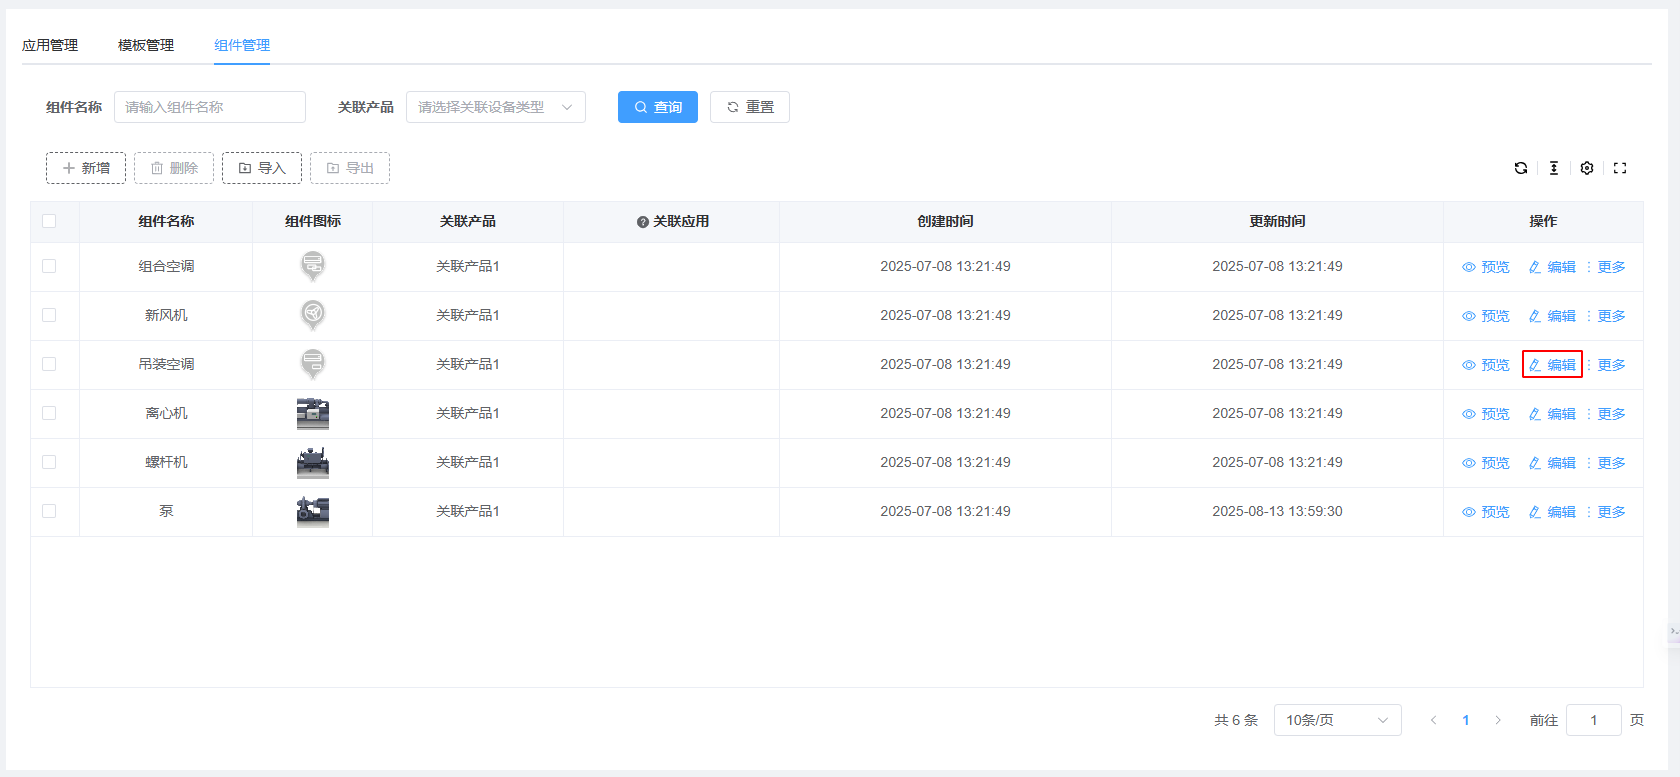Switch to the 模板管理 tab

[x=146, y=45]
